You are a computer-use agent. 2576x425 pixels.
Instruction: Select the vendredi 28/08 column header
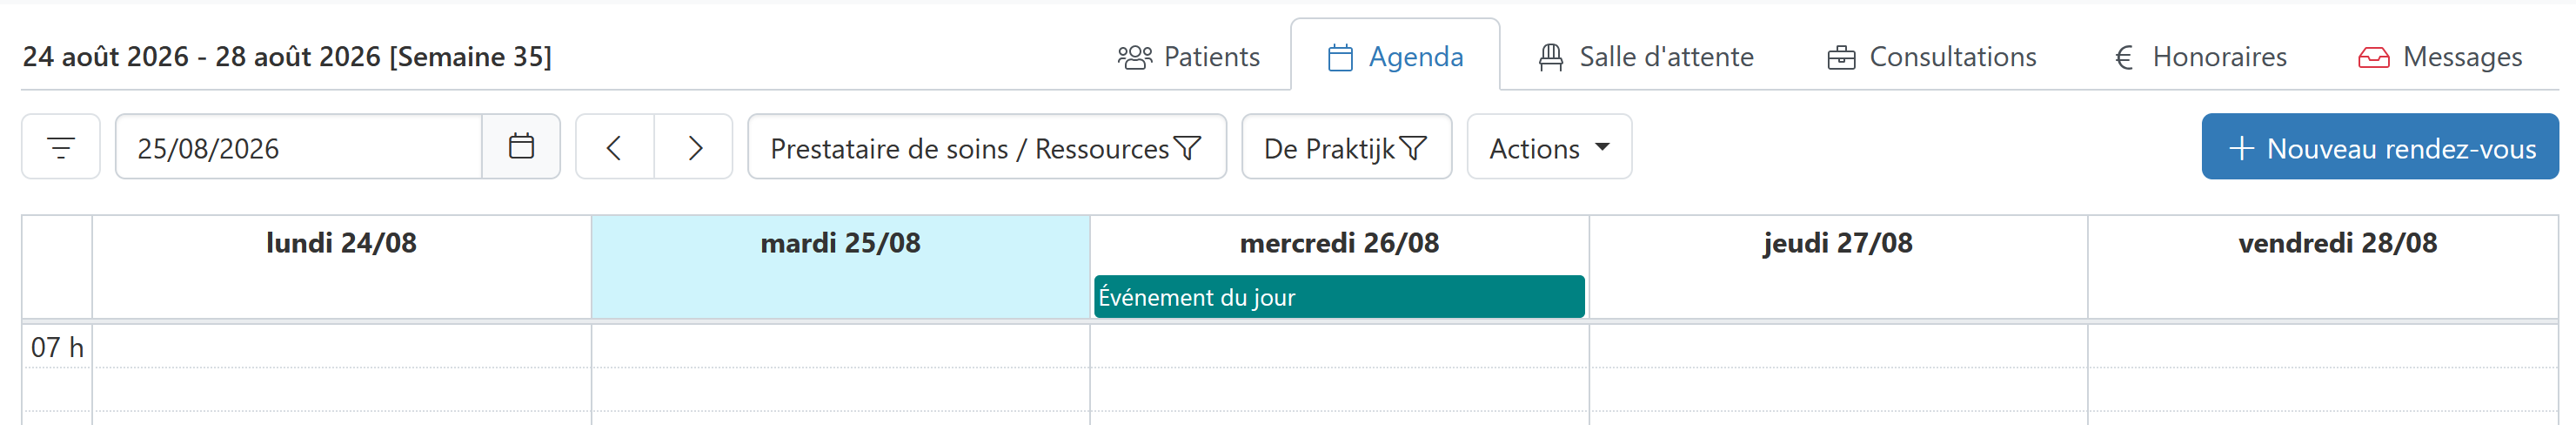pos(2337,243)
